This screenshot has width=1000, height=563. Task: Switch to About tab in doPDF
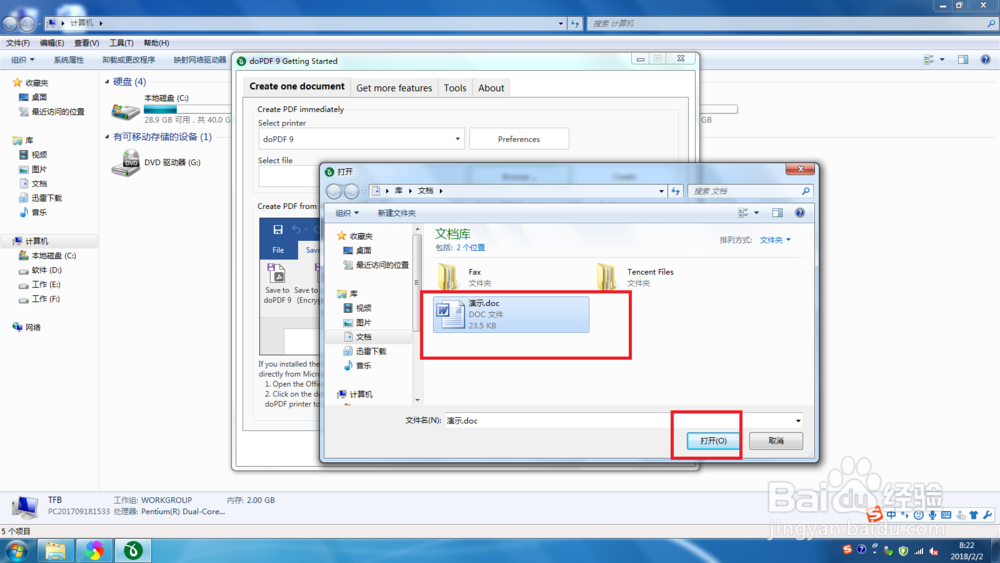point(491,88)
